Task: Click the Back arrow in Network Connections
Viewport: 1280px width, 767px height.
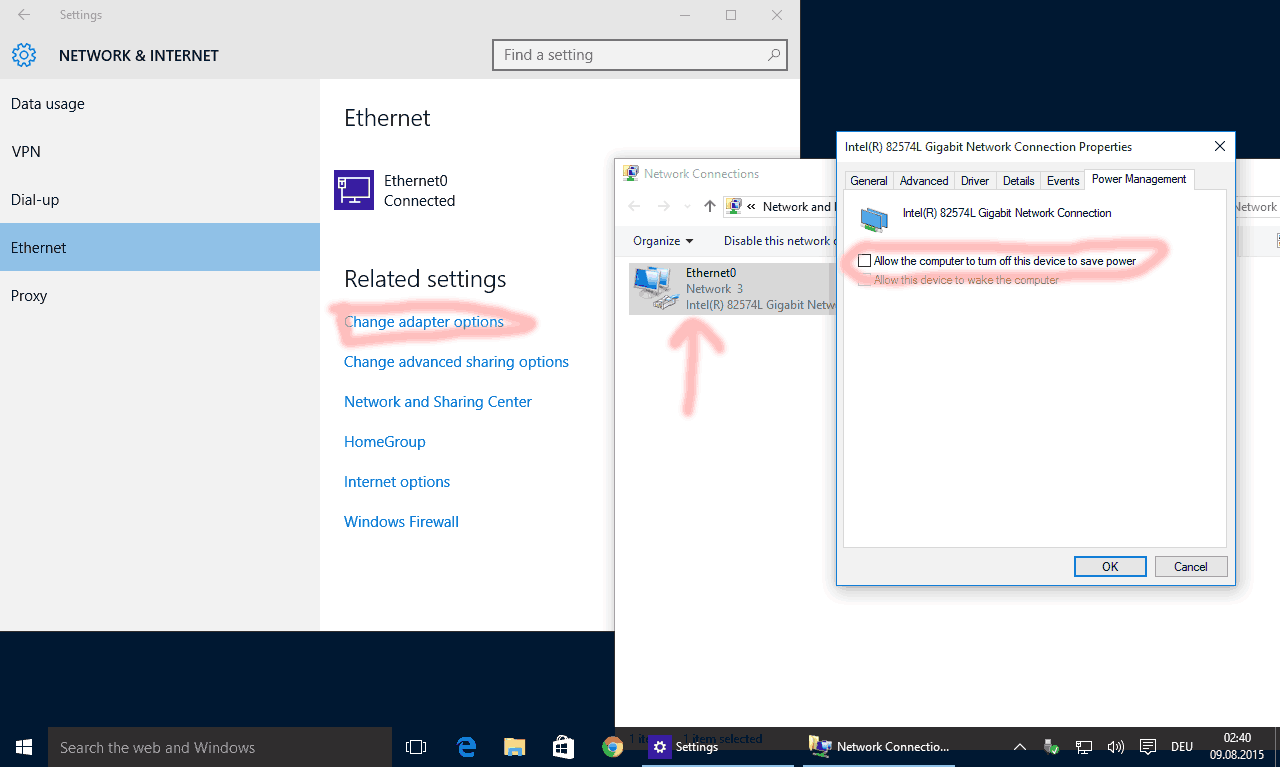Action: point(634,206)
